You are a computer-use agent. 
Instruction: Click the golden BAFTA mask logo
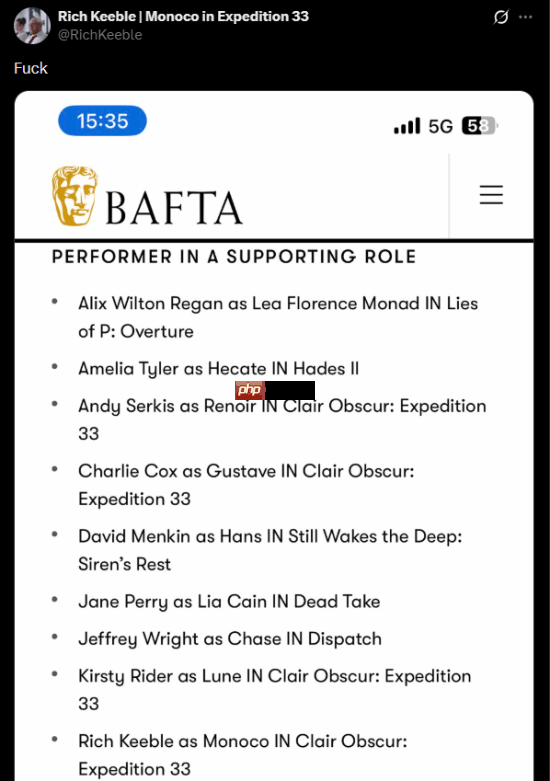point(75,196)
